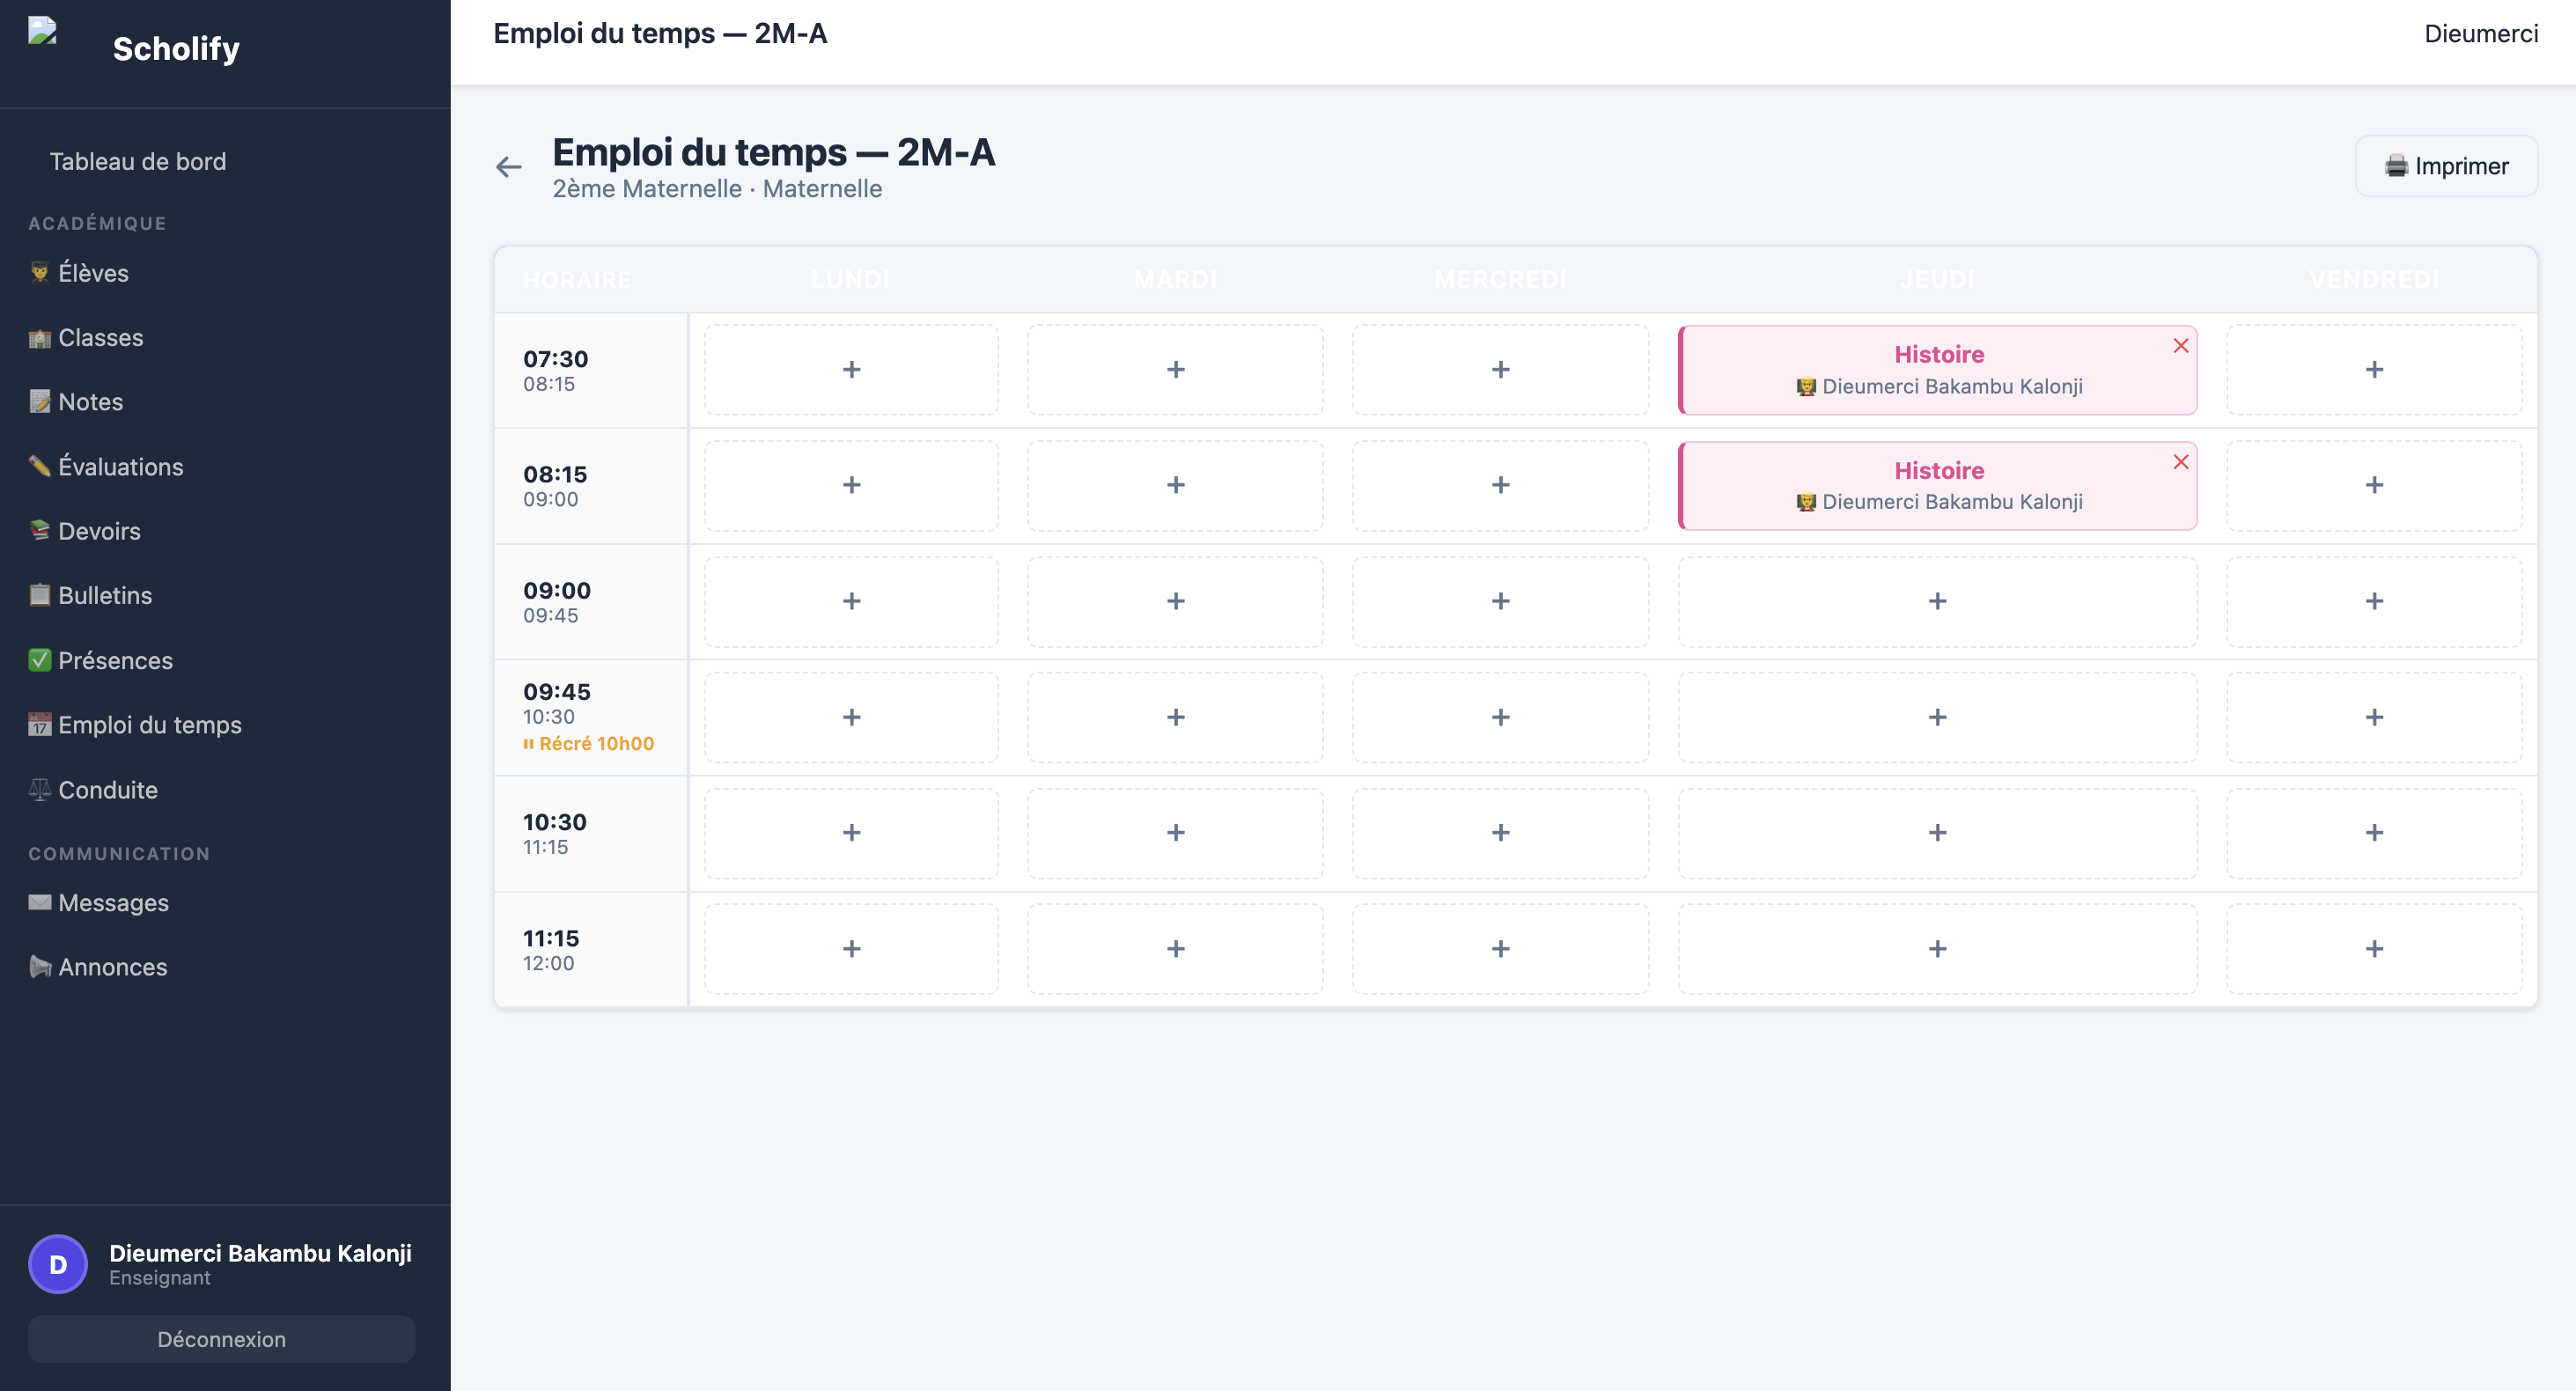This screenshot has width=2576, height=1391.
Task: Open the 08:15 Histoire course card
Action: point(1937,485)
